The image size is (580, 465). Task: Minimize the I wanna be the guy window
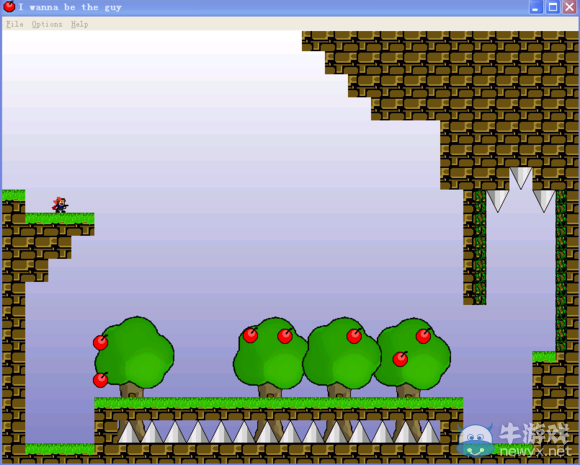coord(536,7)
